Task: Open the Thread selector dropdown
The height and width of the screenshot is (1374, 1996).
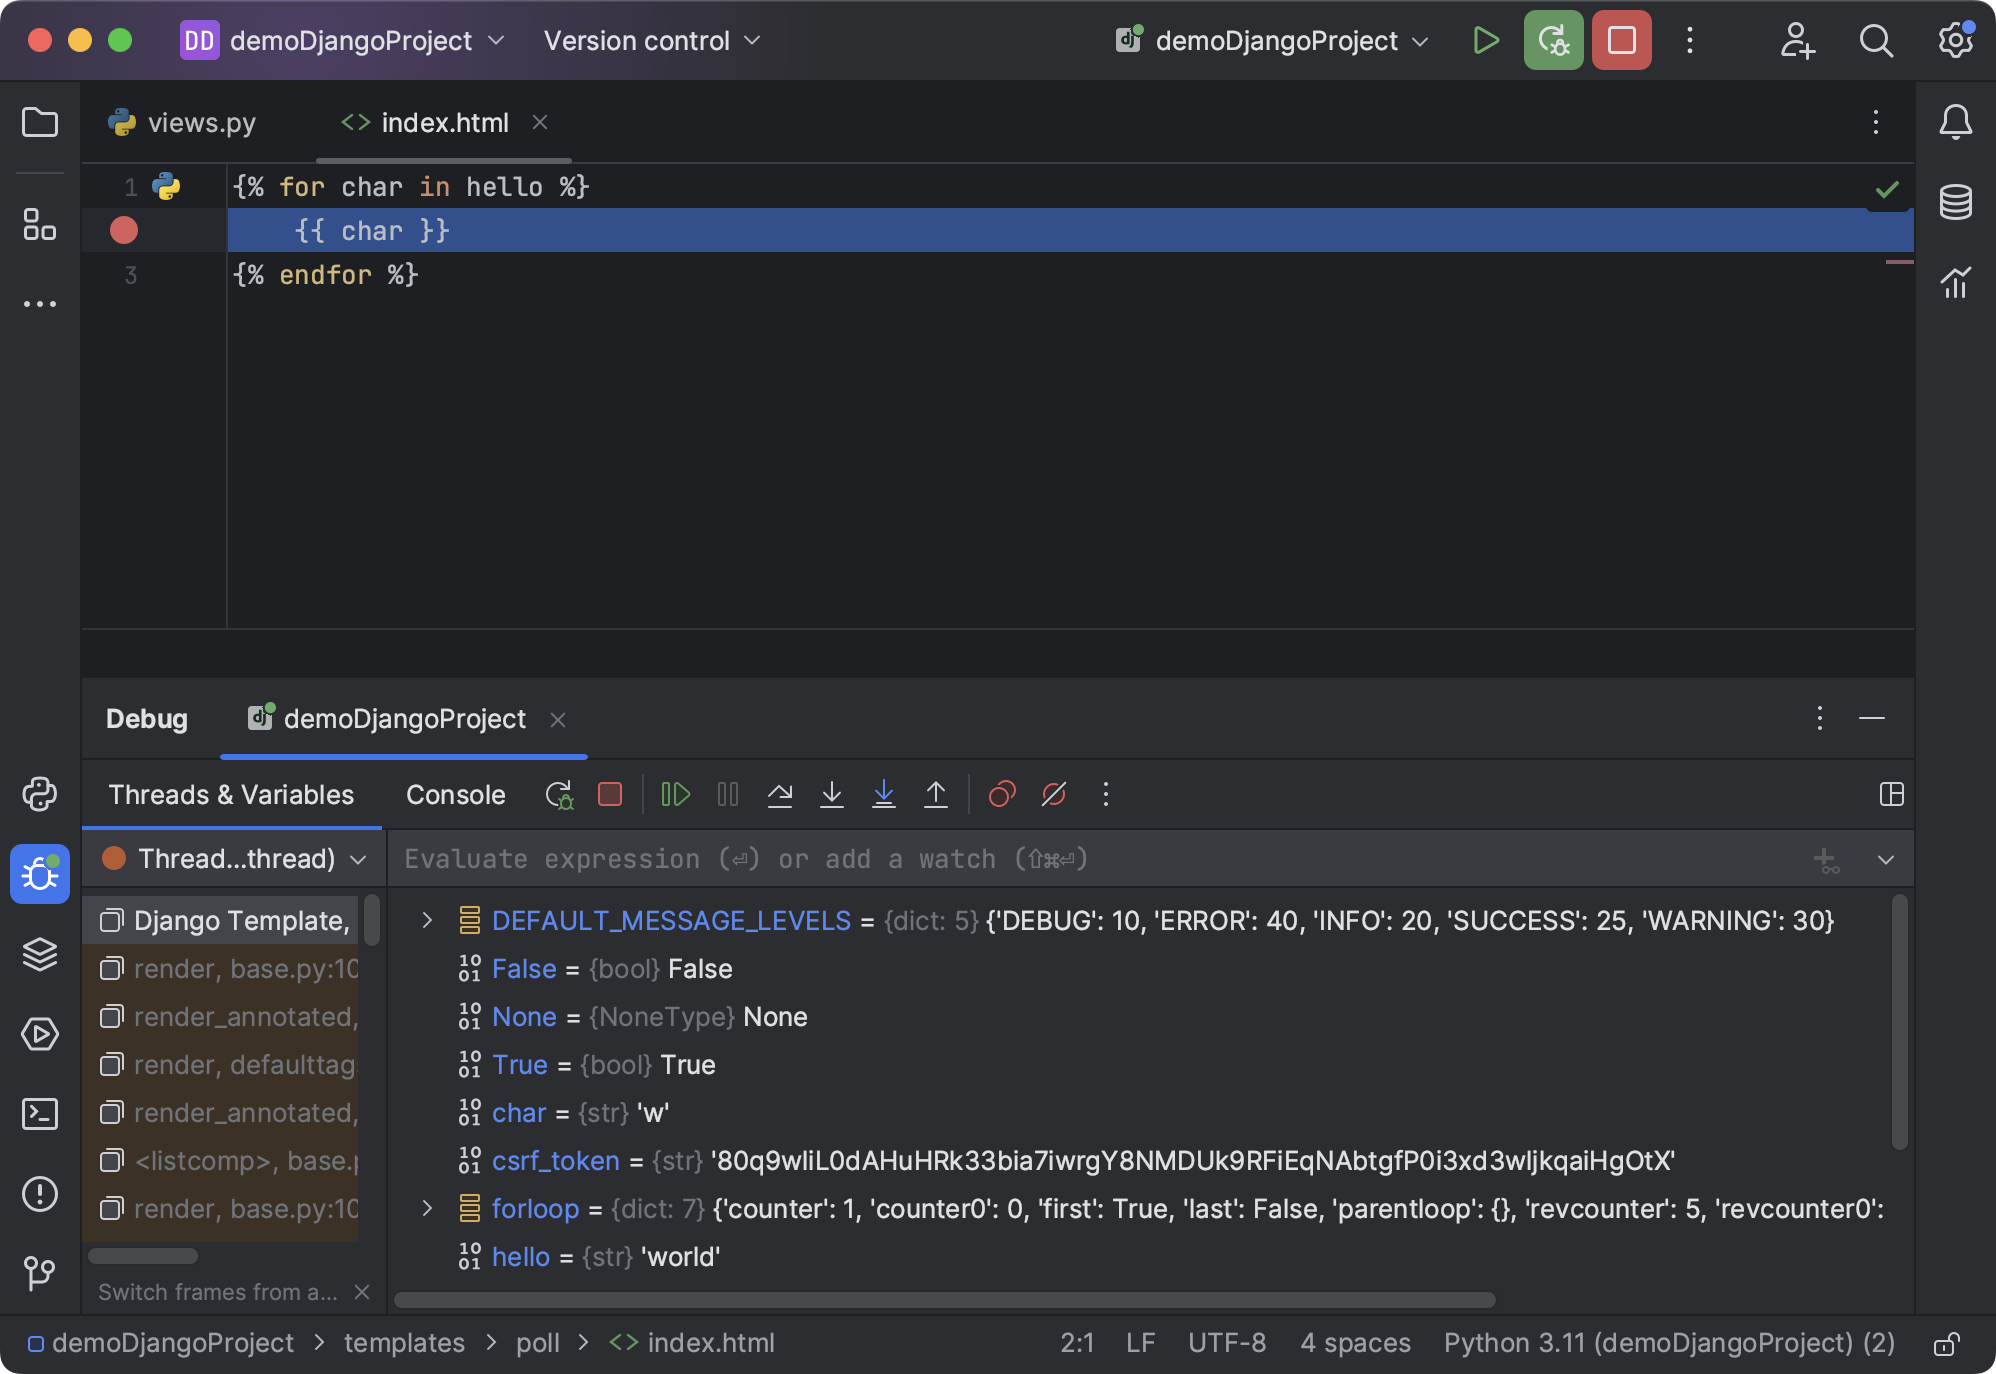Action: click(x=235, y=859)
